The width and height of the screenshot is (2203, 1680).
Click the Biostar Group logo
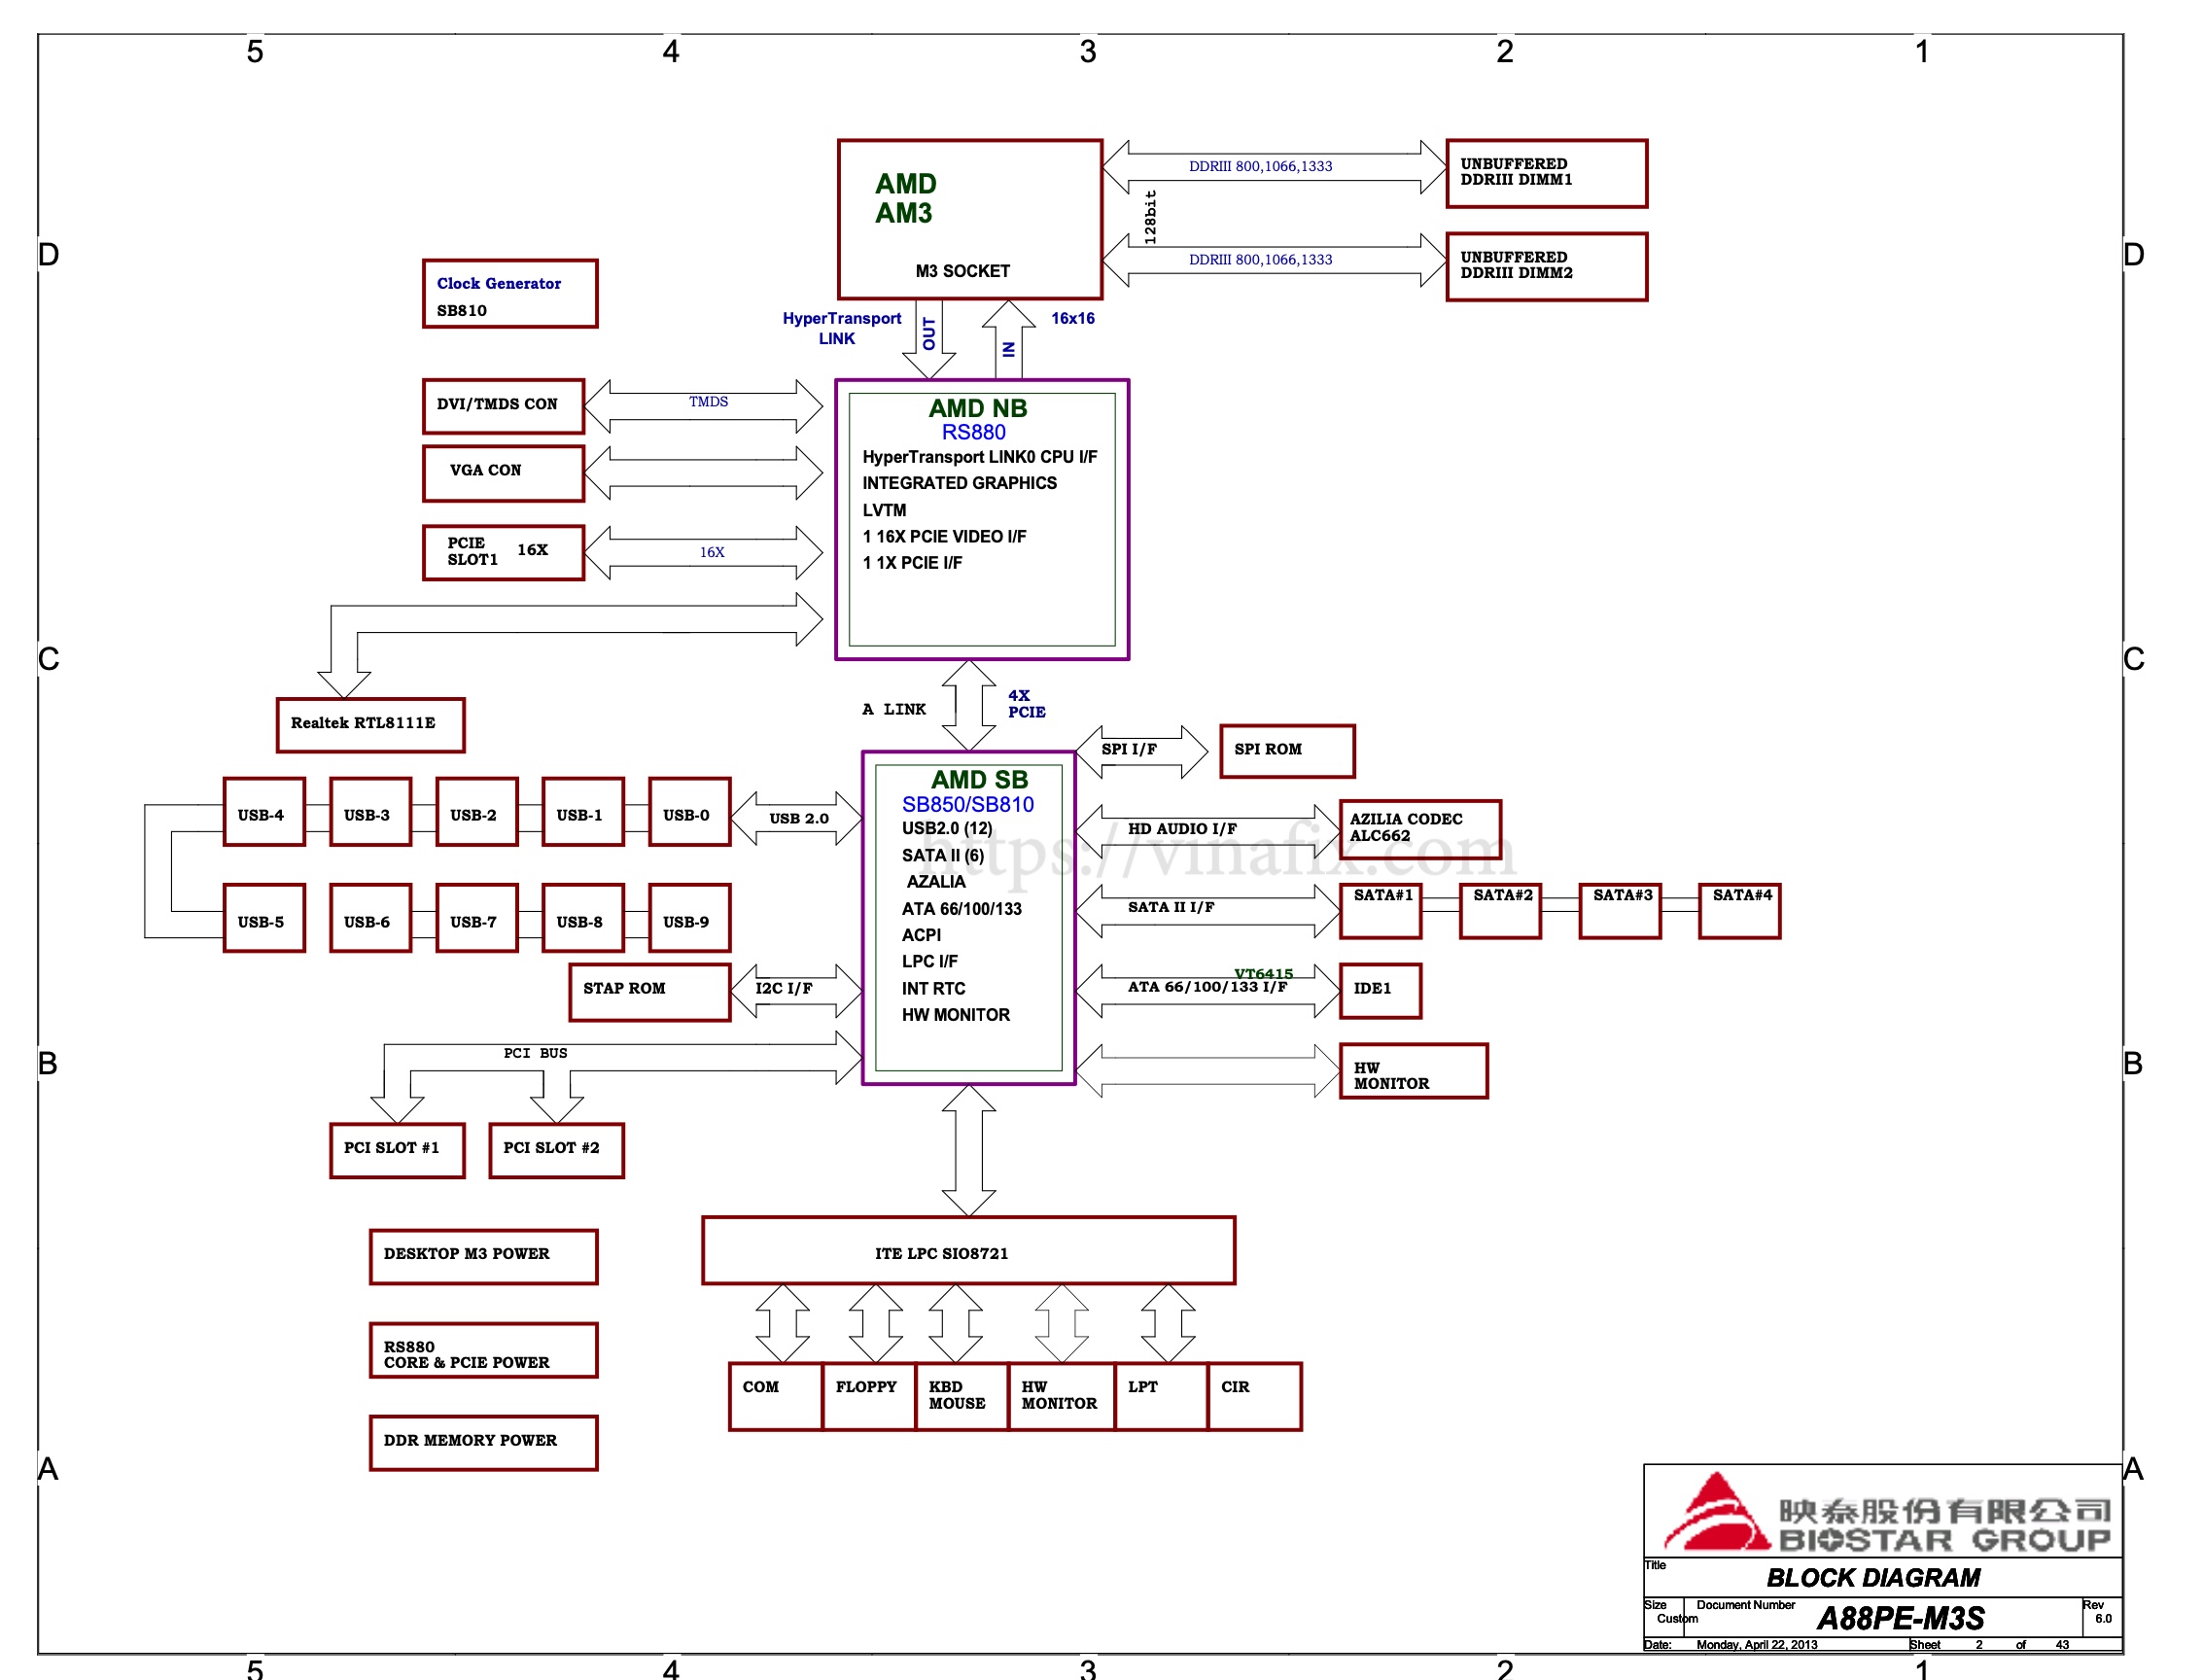[1886, 1512]
